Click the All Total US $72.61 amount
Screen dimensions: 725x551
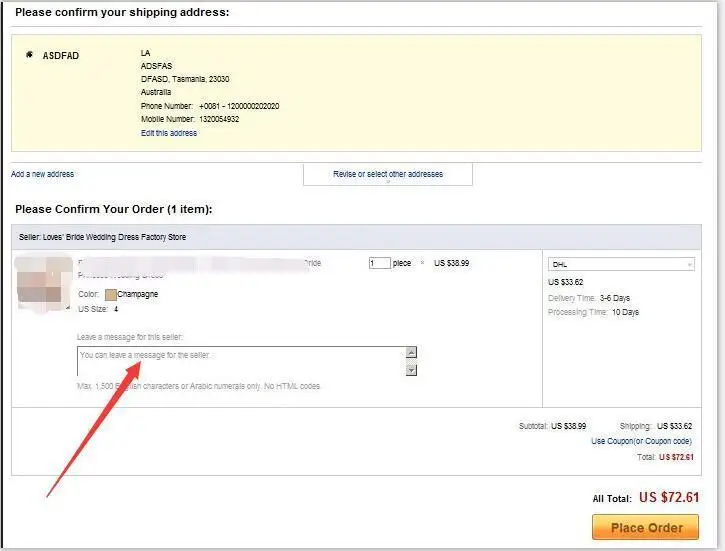669,497
